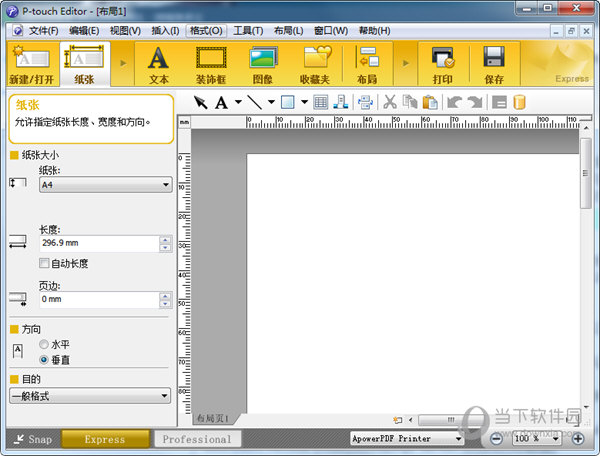Select the 垂直 (vertical) orientation radio
Screen dimensions: 600x456
44,360
